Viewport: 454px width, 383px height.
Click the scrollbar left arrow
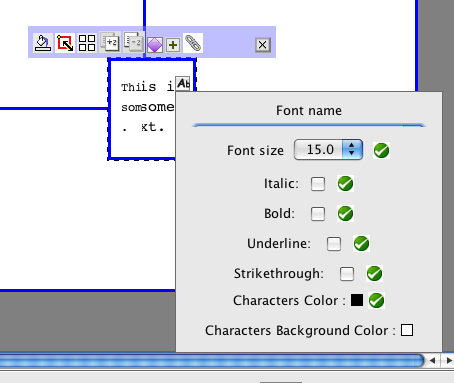433,360
